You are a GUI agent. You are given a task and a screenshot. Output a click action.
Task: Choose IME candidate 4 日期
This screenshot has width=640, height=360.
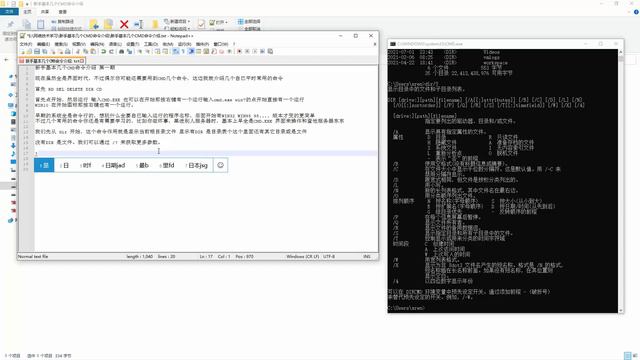(x=113, y=165)
